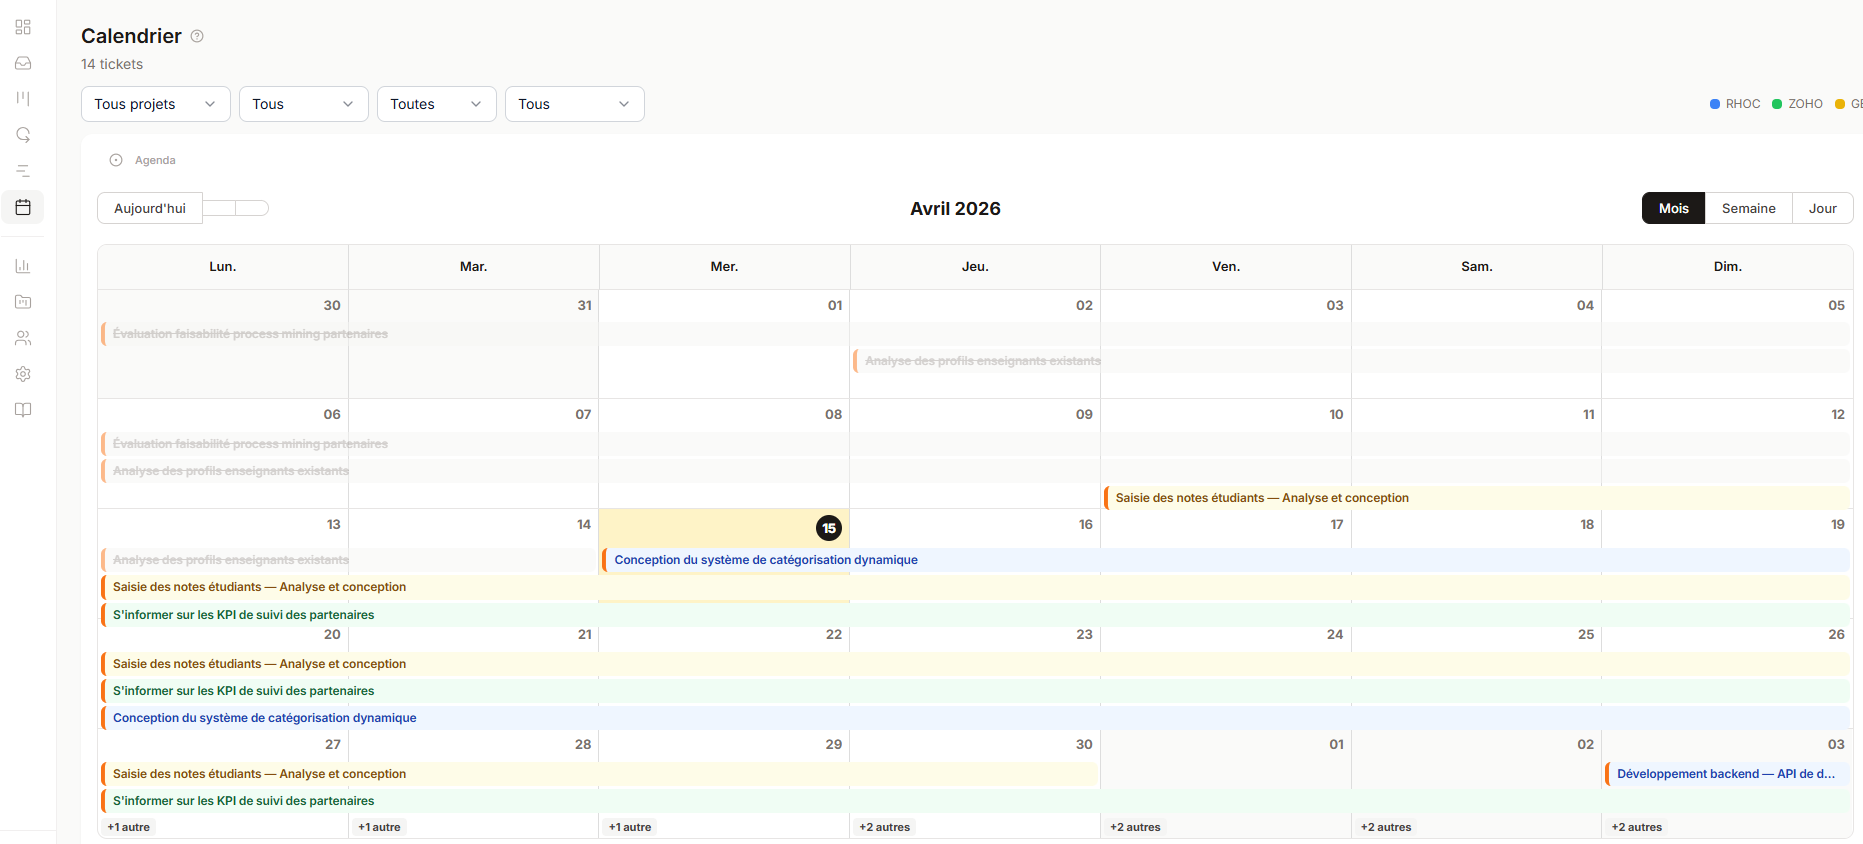This screenshot has height=844, width=1863.
Task: Open the kanban board icon in sidebar
Action: [x=23, y=99]
